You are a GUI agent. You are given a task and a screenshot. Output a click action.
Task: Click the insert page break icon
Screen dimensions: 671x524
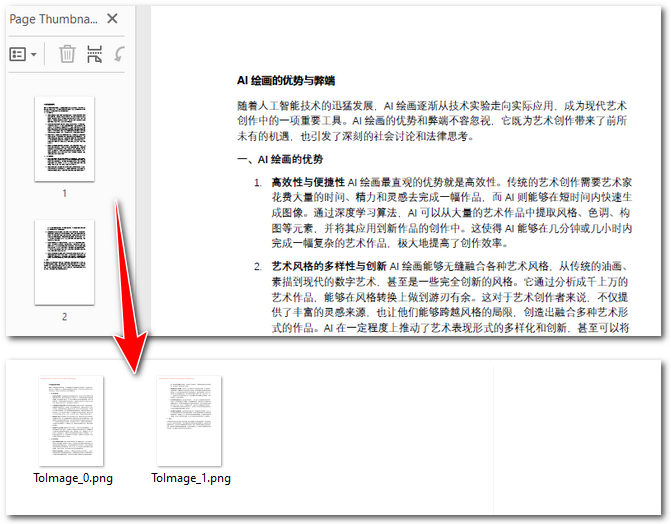[94, 54]
